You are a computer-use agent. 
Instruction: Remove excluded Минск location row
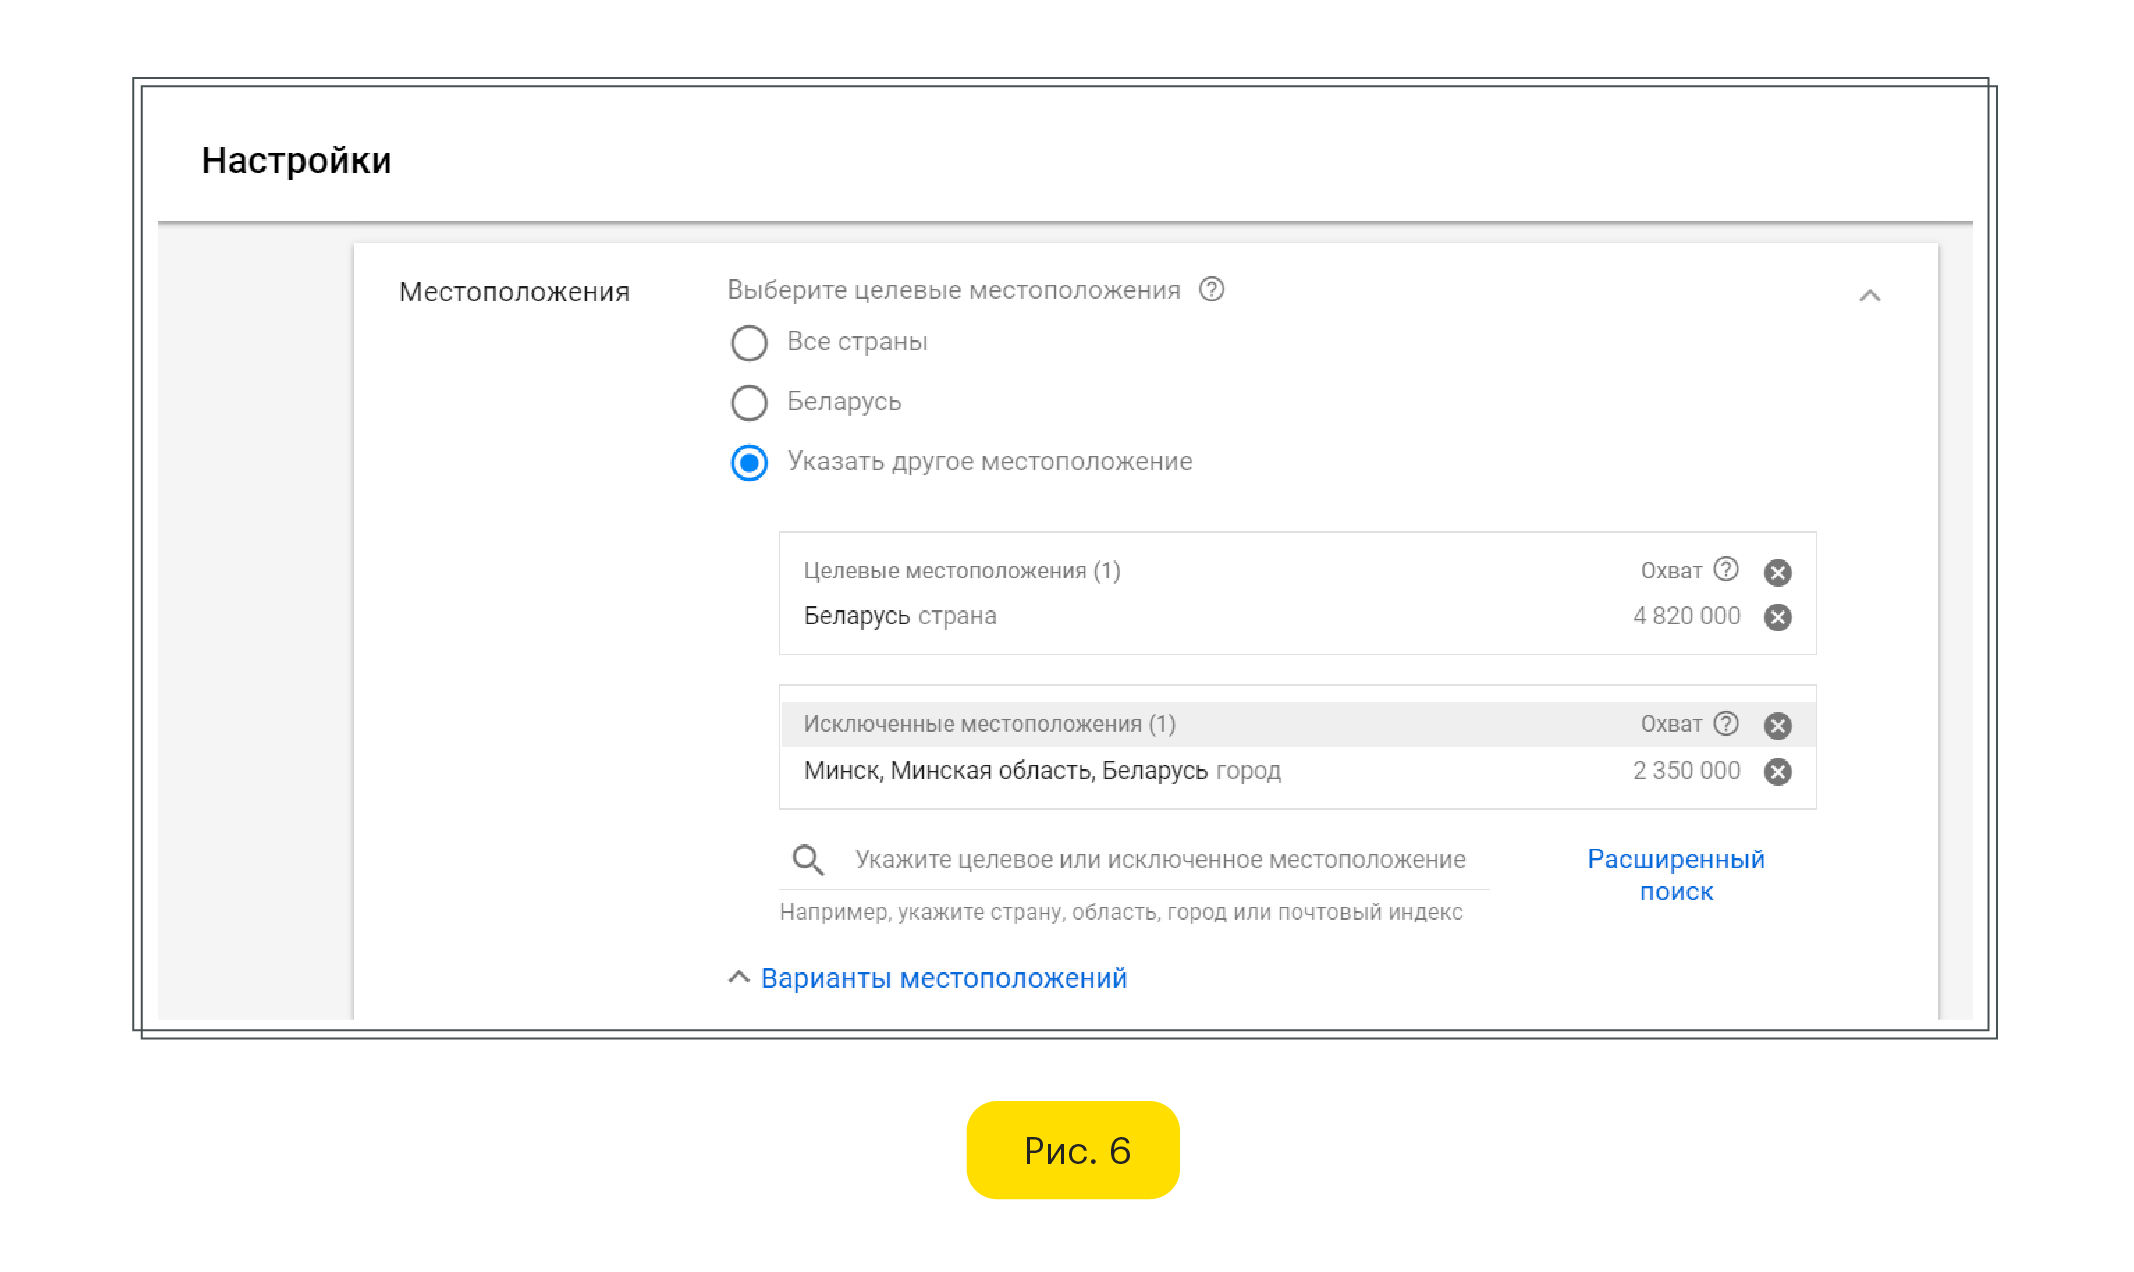click(1777, 771)
